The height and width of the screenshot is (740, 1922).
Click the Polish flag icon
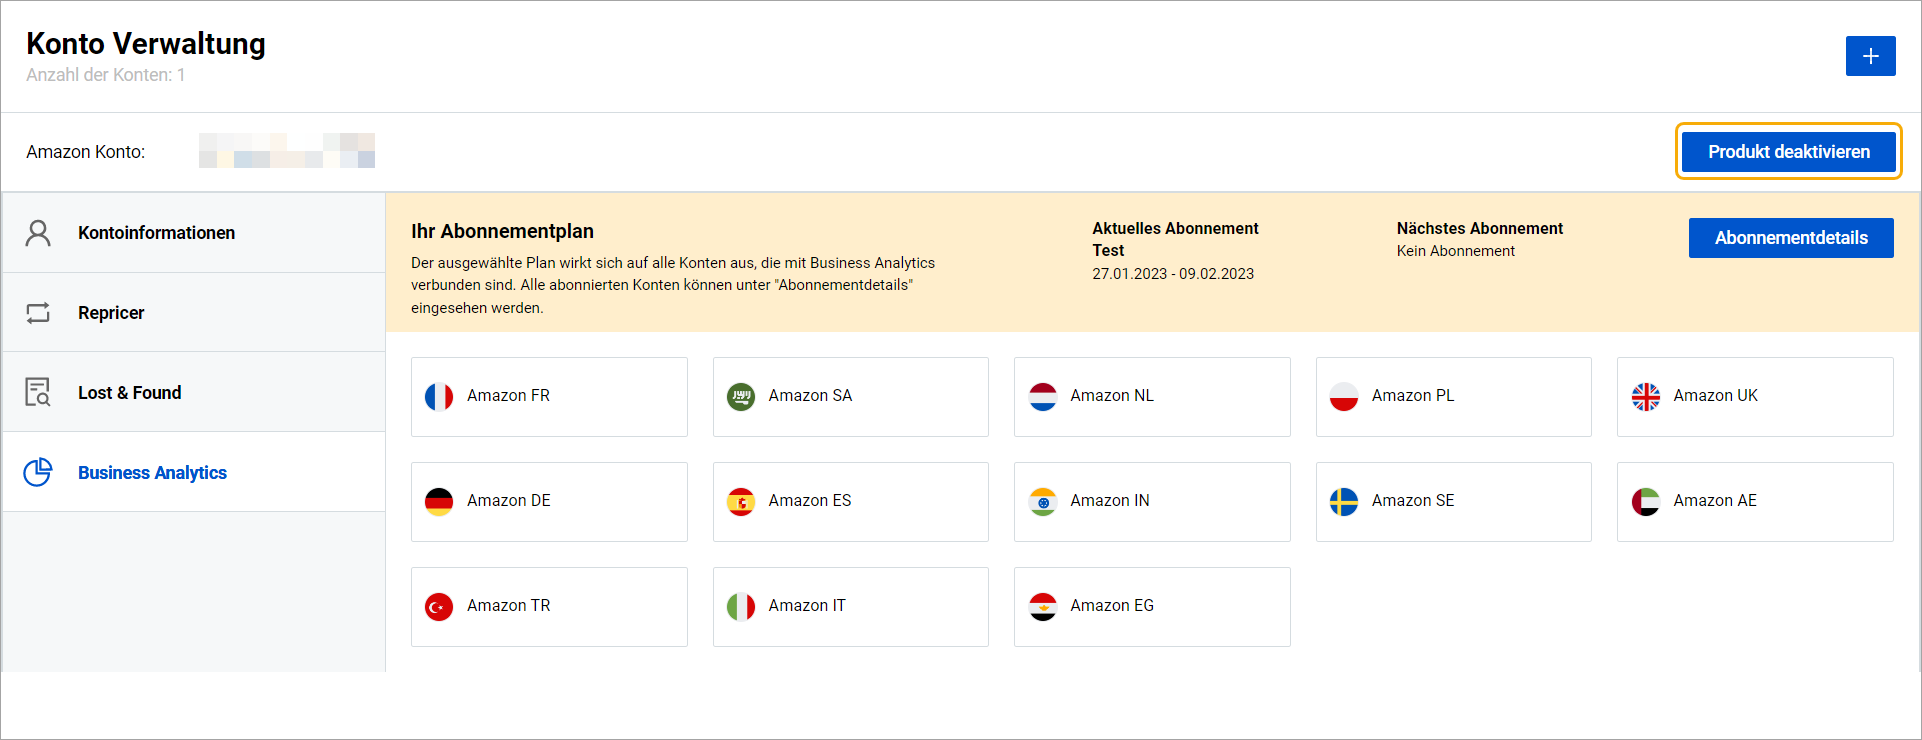tap(1344, 397)
